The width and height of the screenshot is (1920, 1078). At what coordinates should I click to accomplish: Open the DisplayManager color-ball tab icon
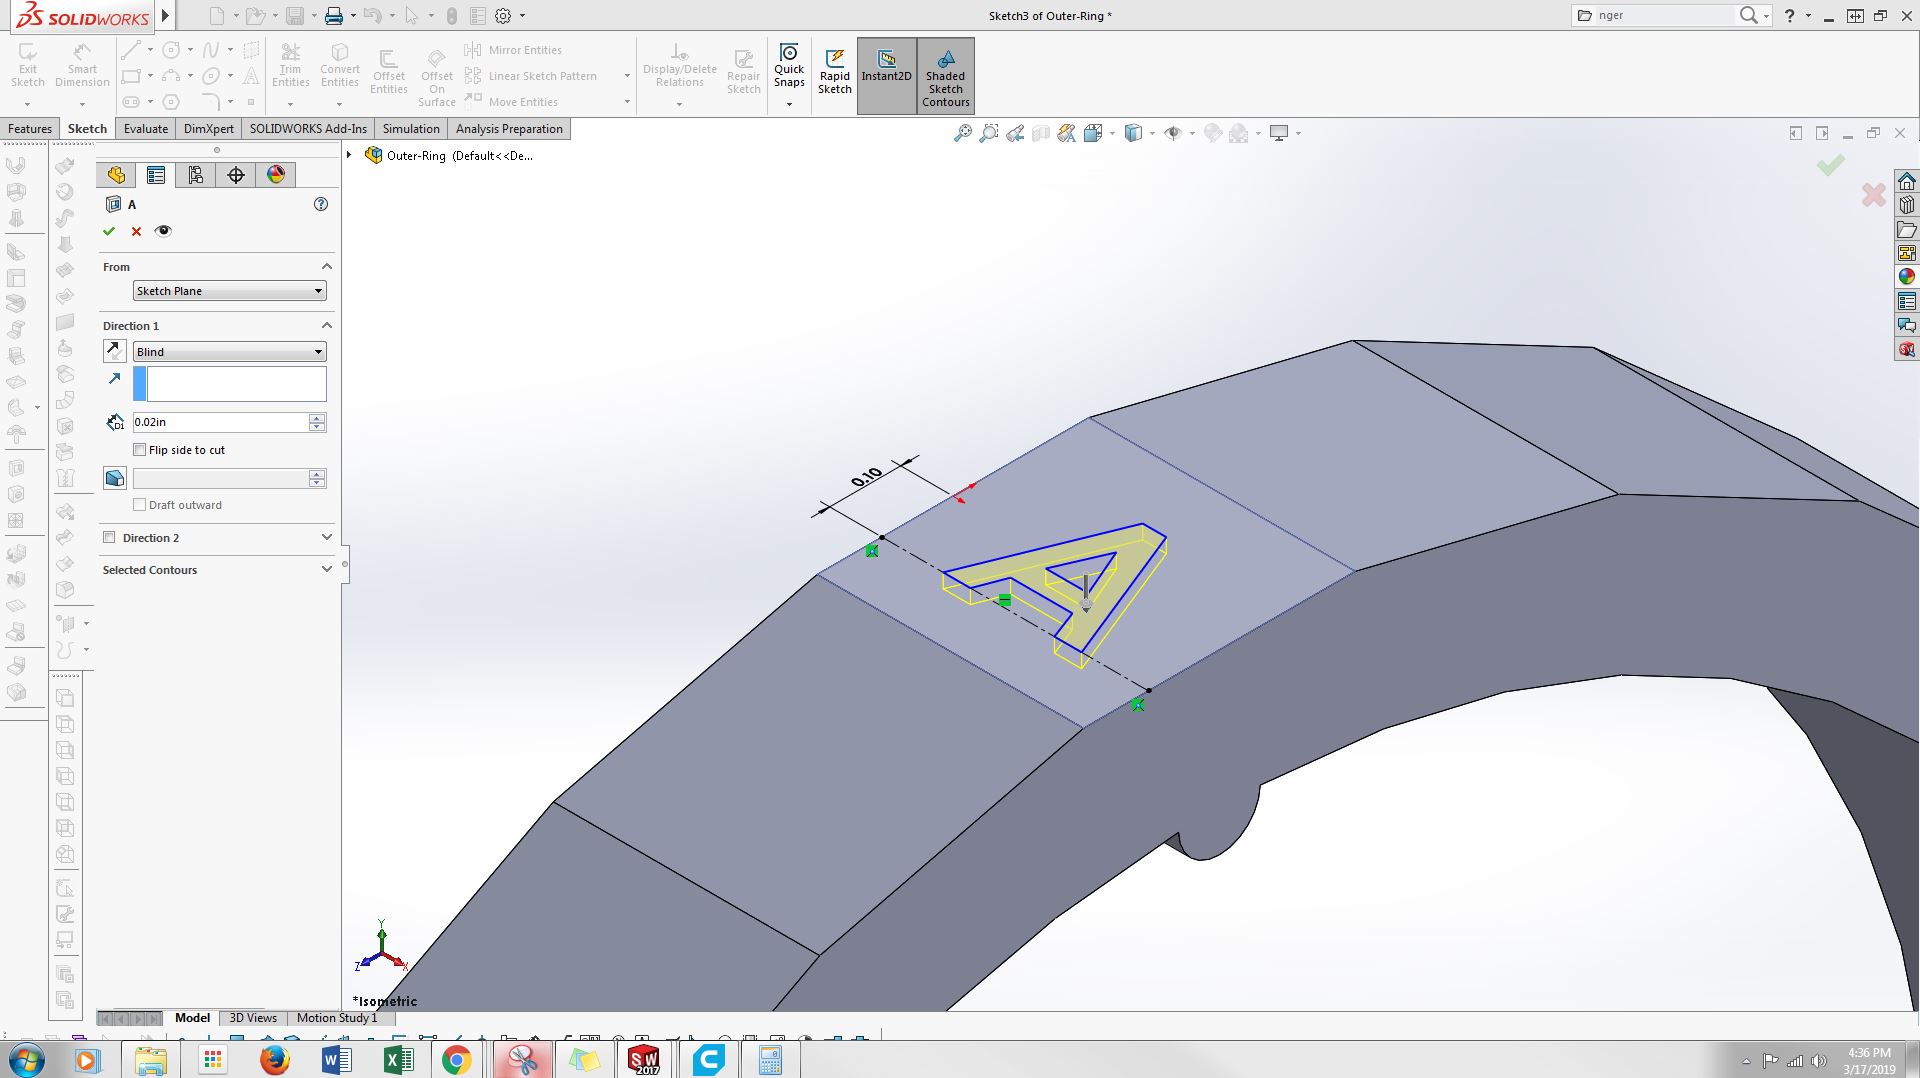(x=276, y=175)
